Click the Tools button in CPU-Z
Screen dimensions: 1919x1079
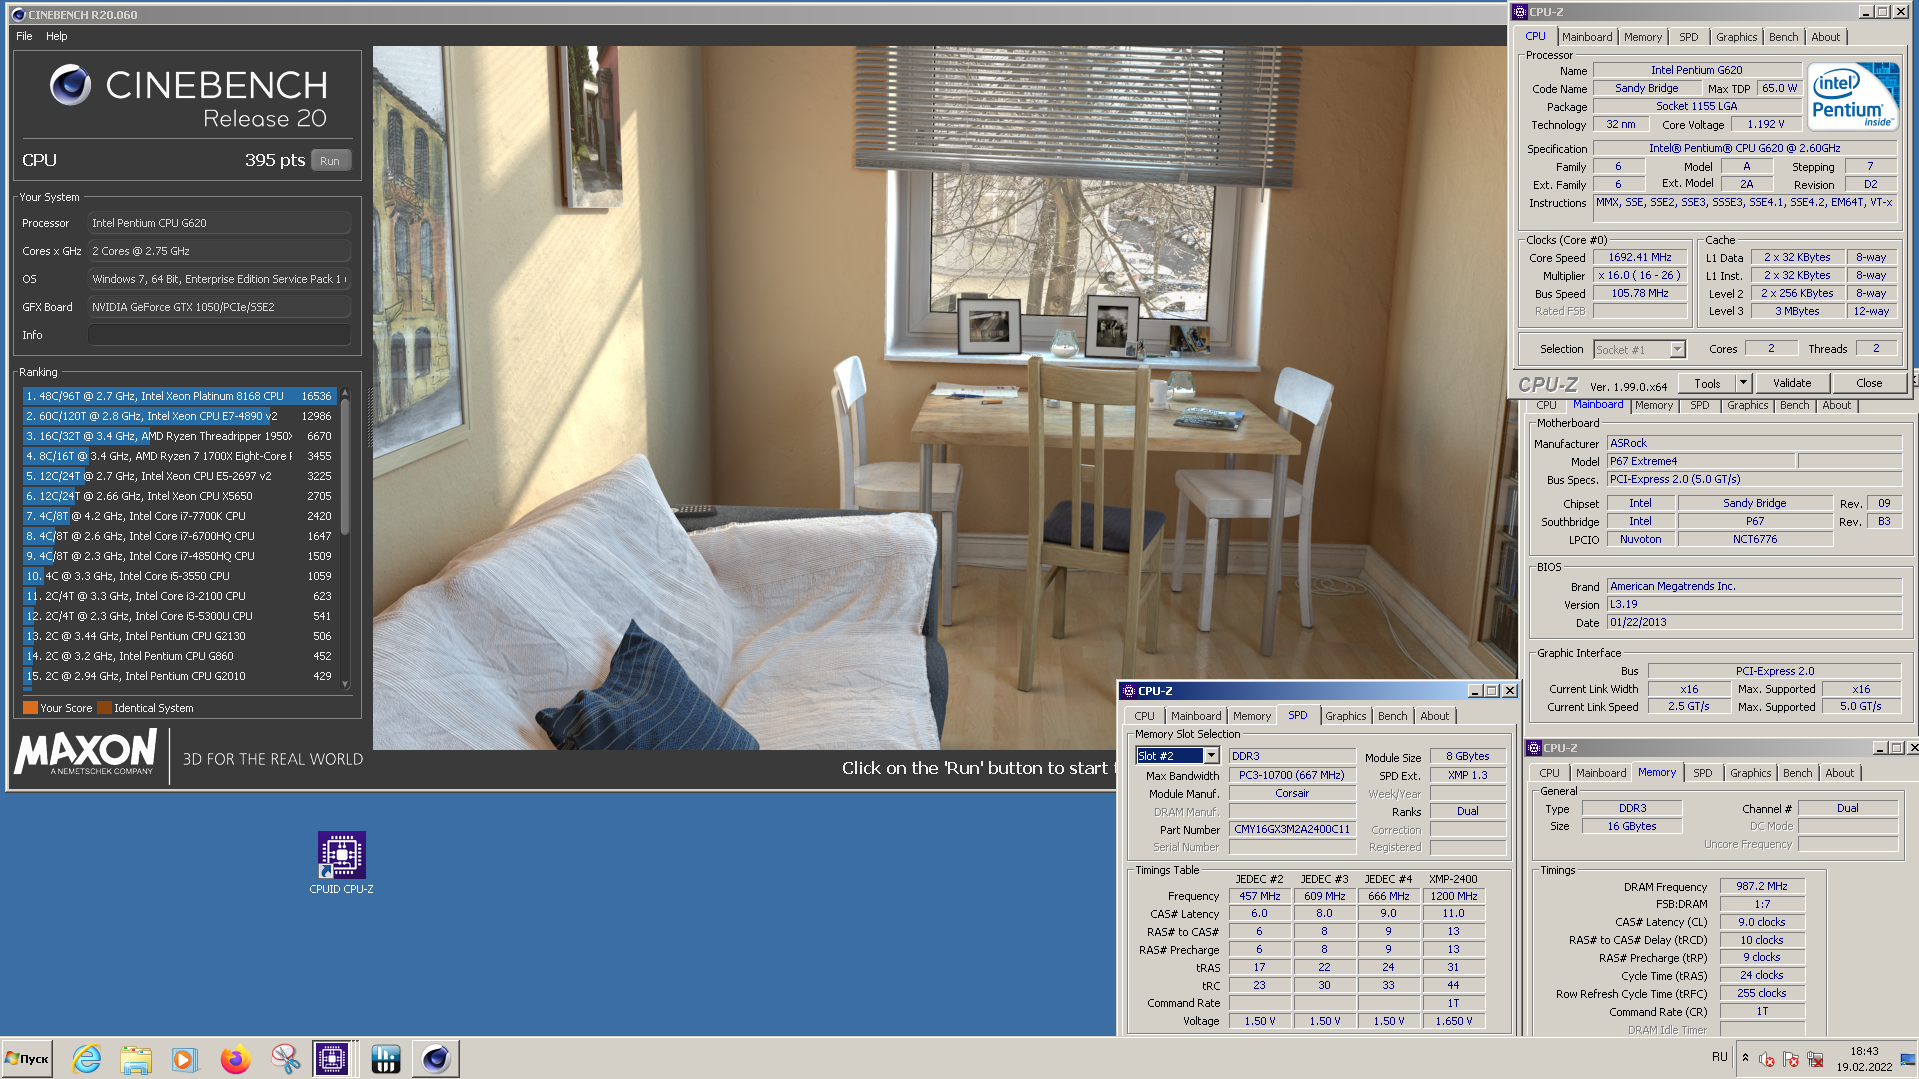pyautogui.click(x=1707, y=383)
